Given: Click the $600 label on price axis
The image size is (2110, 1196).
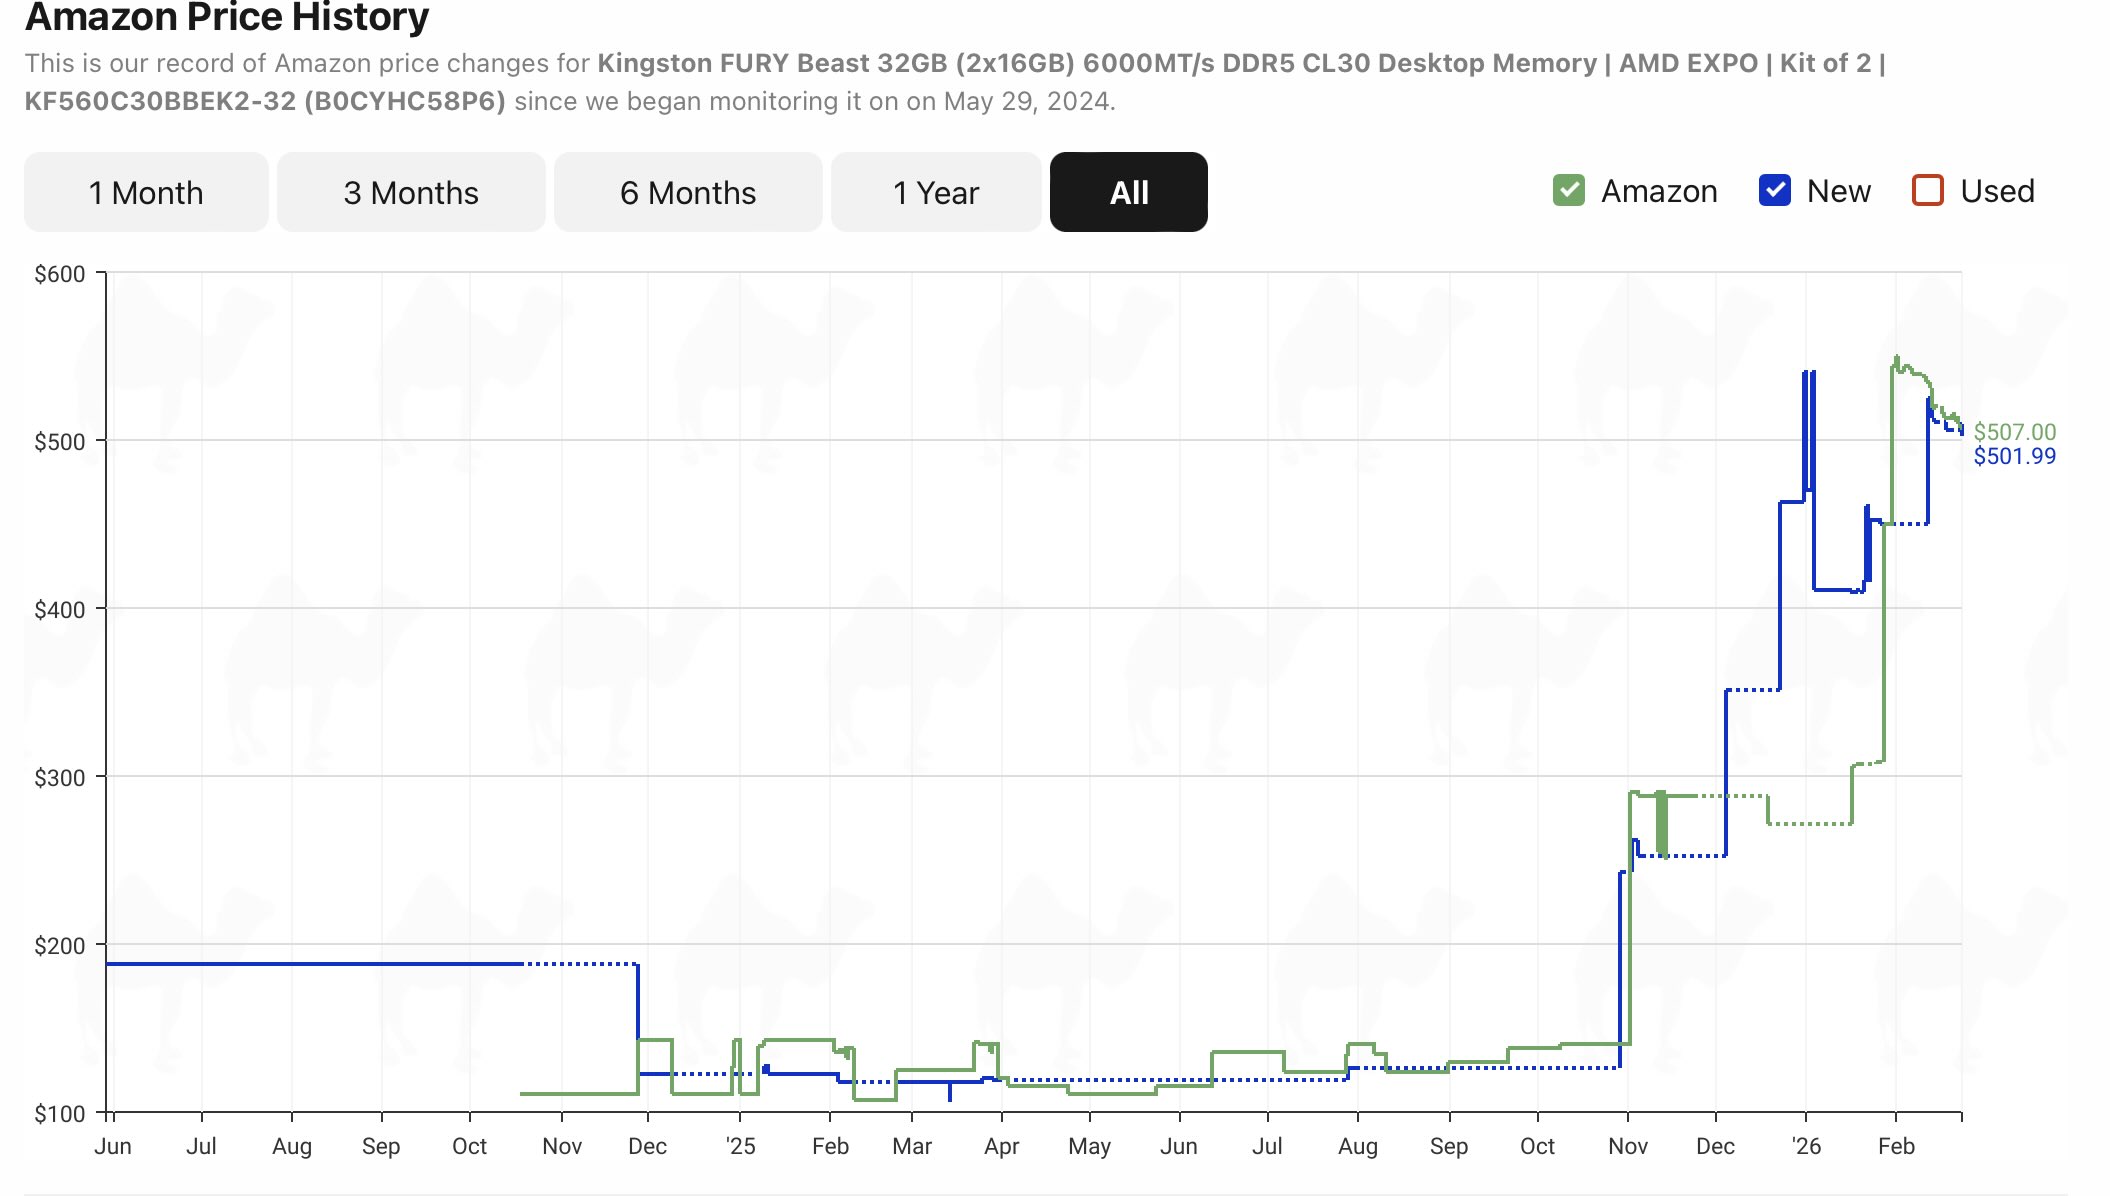Looking at the screenshot, I should tap(60, 274).
